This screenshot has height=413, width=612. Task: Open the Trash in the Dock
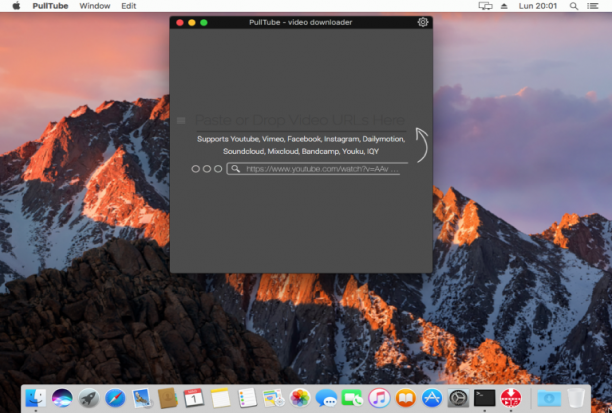point(576,398)
